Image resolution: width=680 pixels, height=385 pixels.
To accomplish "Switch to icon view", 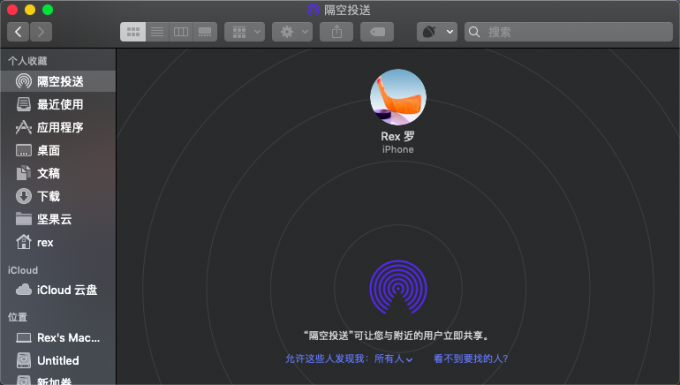I will click(133, 32).
